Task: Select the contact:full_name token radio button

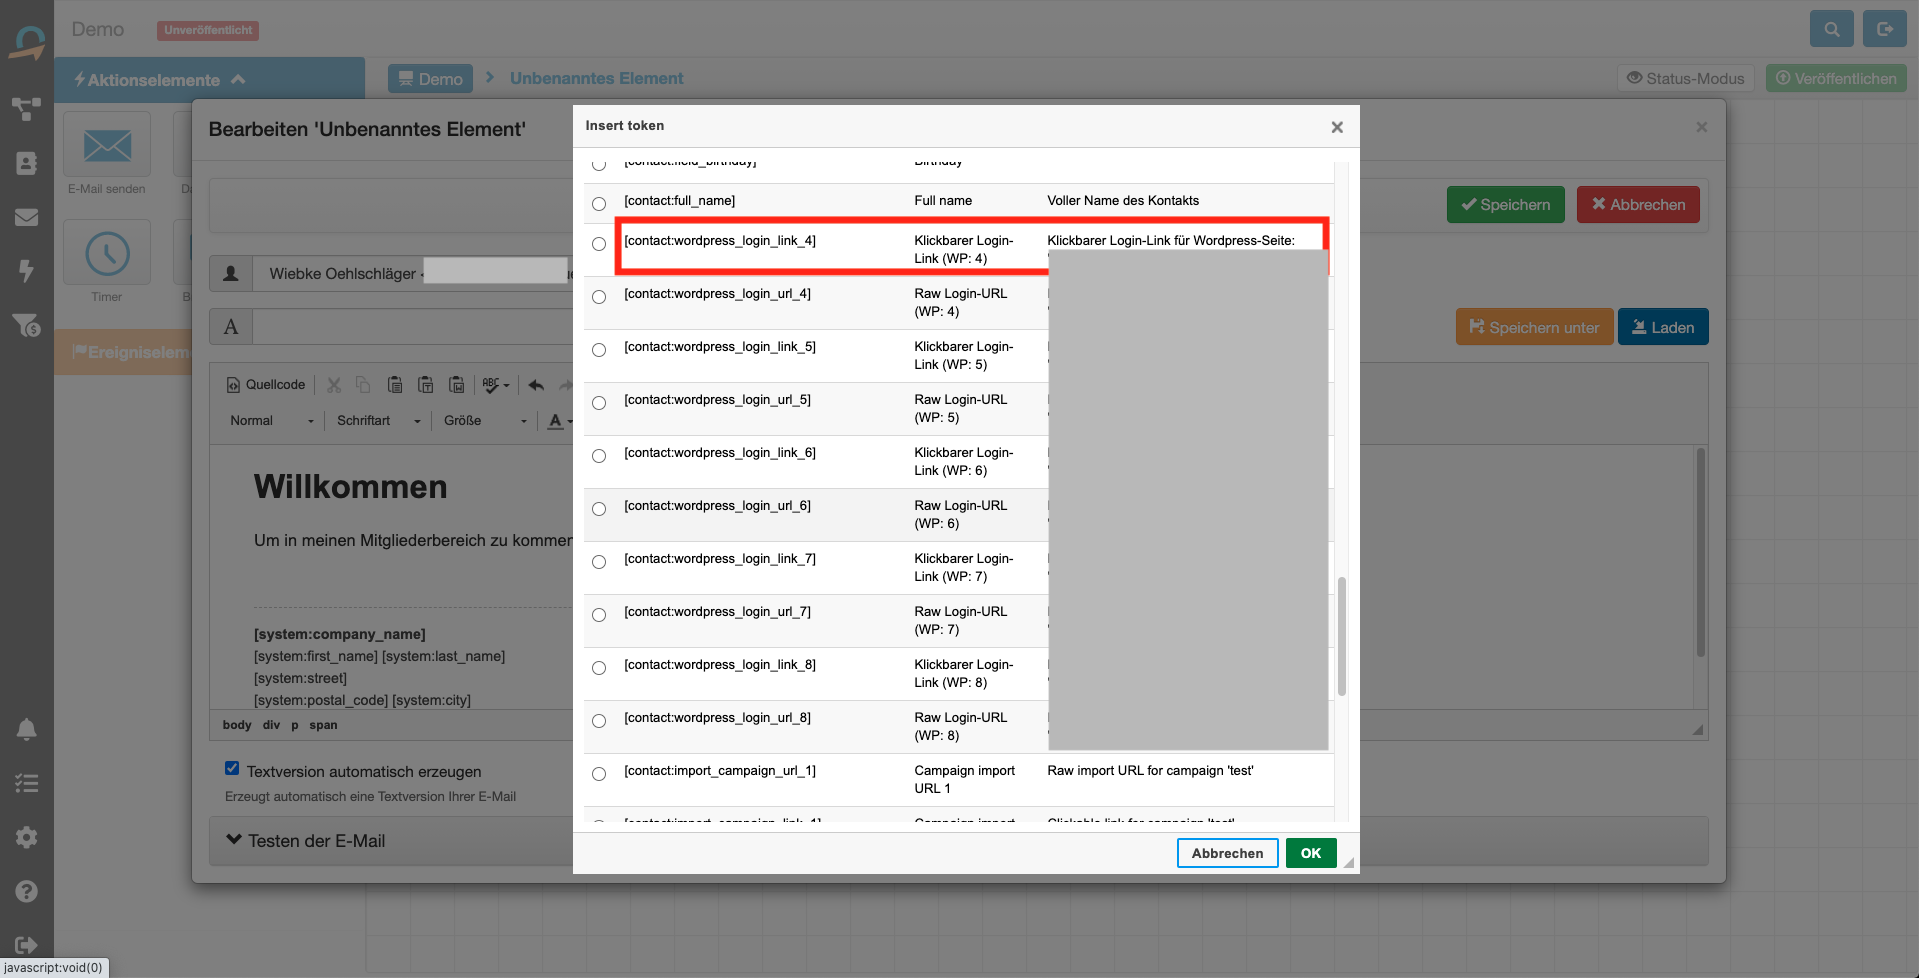Action: [599, 204]
